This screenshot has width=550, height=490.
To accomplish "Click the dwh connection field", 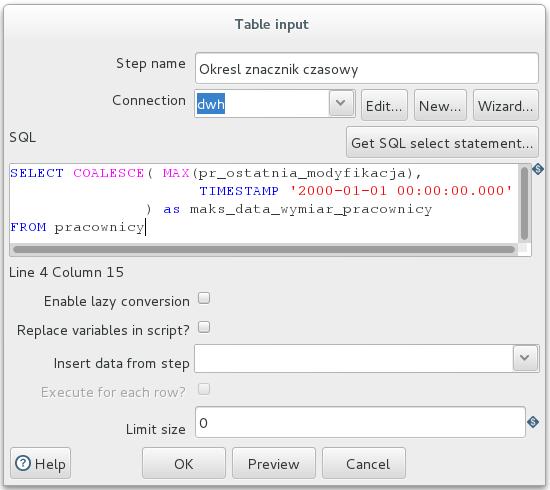I will (x=262, y=103).
